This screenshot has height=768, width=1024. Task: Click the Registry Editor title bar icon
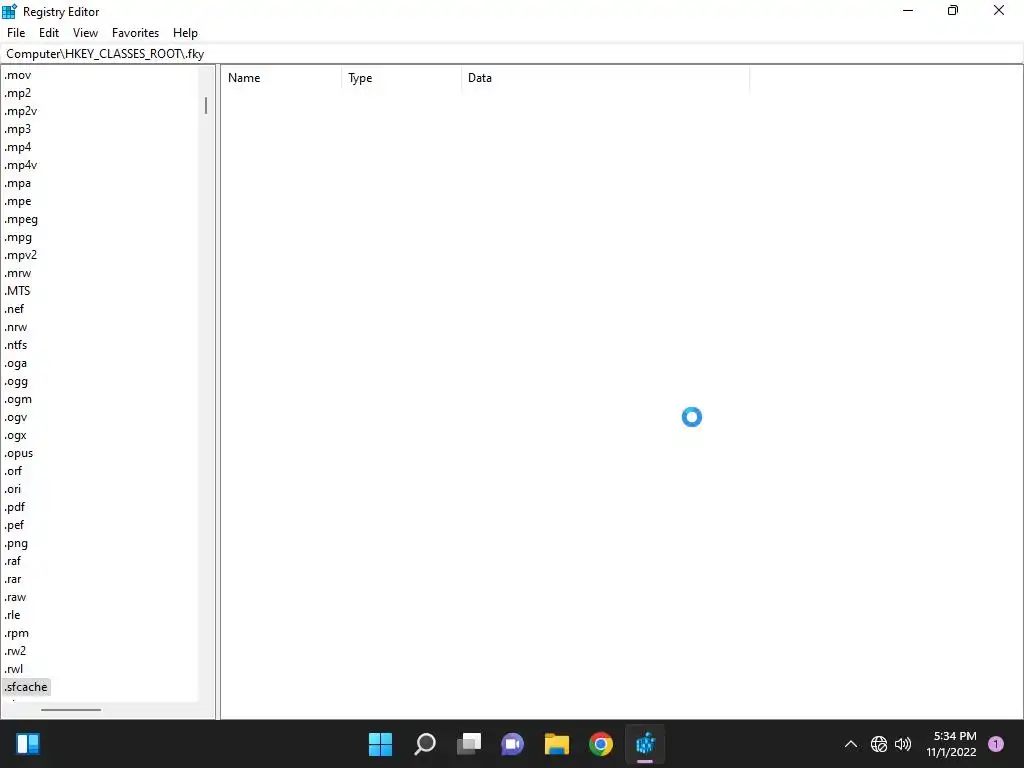pos(9,11)
